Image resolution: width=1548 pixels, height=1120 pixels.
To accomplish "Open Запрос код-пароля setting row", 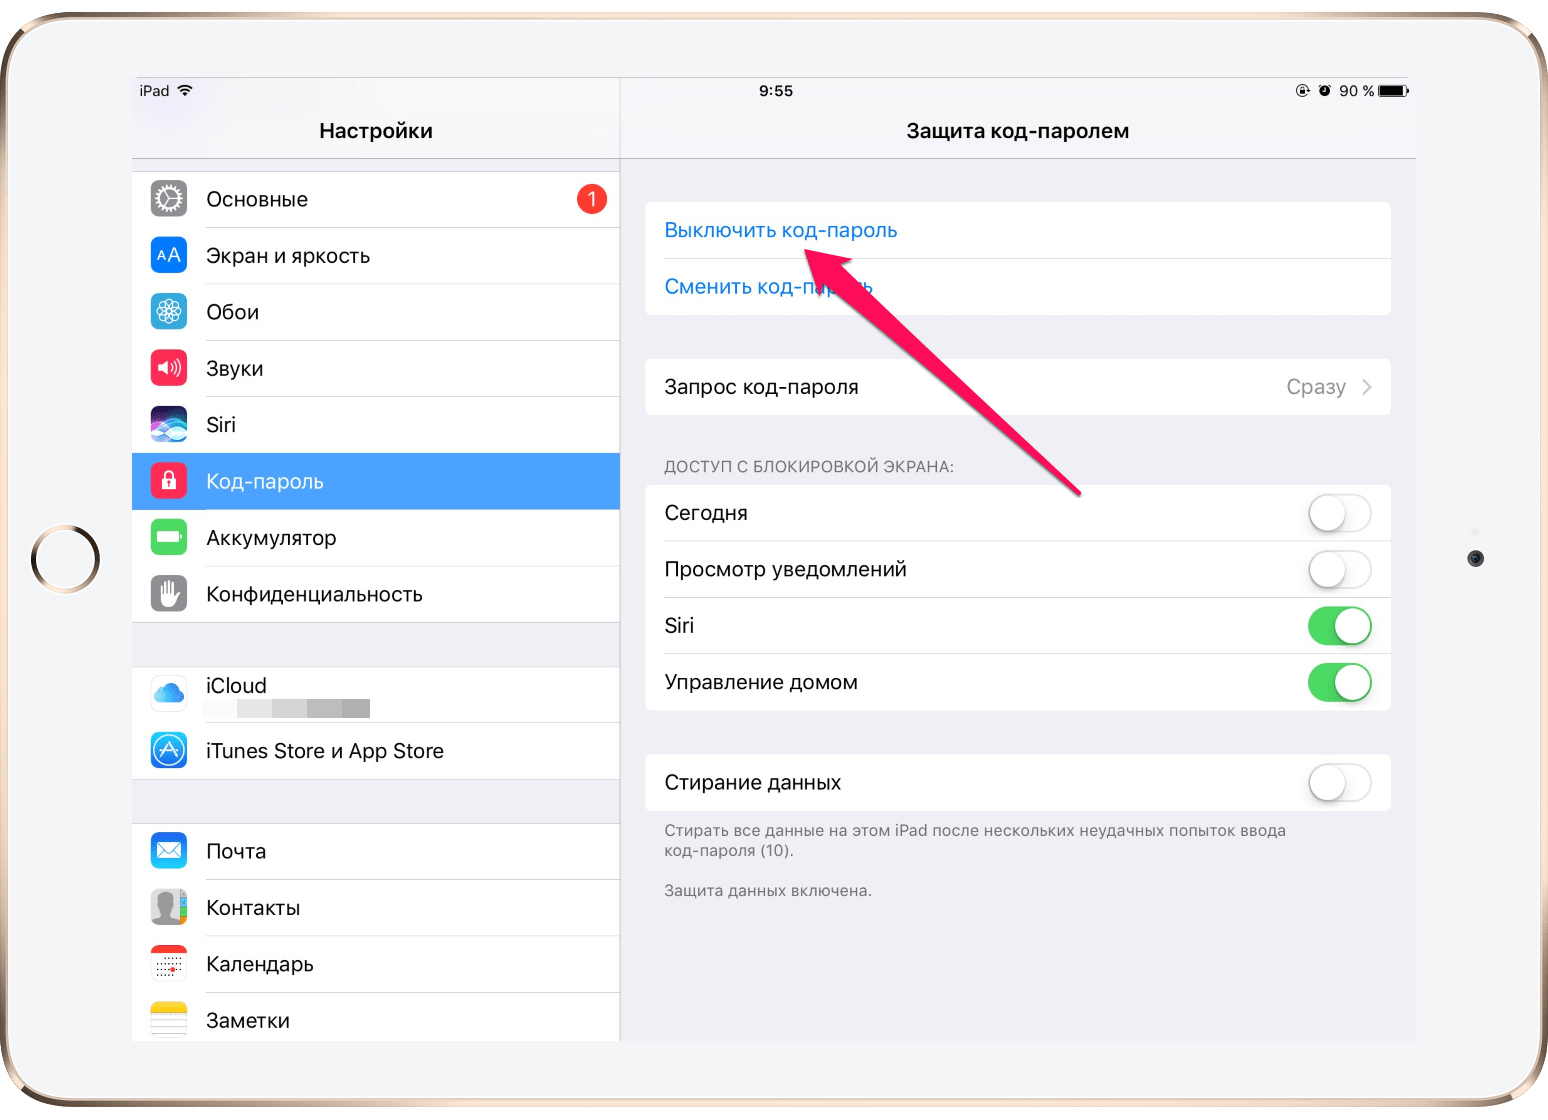I will [1018, 387].
